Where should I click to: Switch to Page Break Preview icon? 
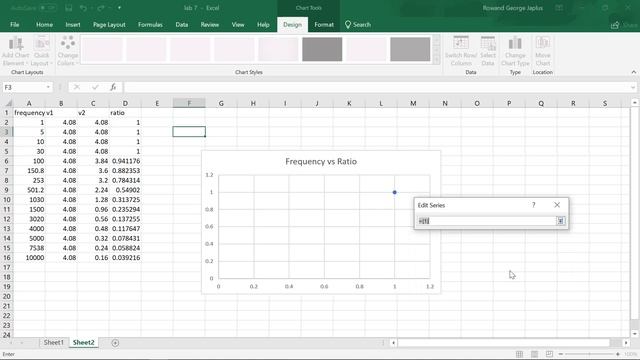(549, 354)
